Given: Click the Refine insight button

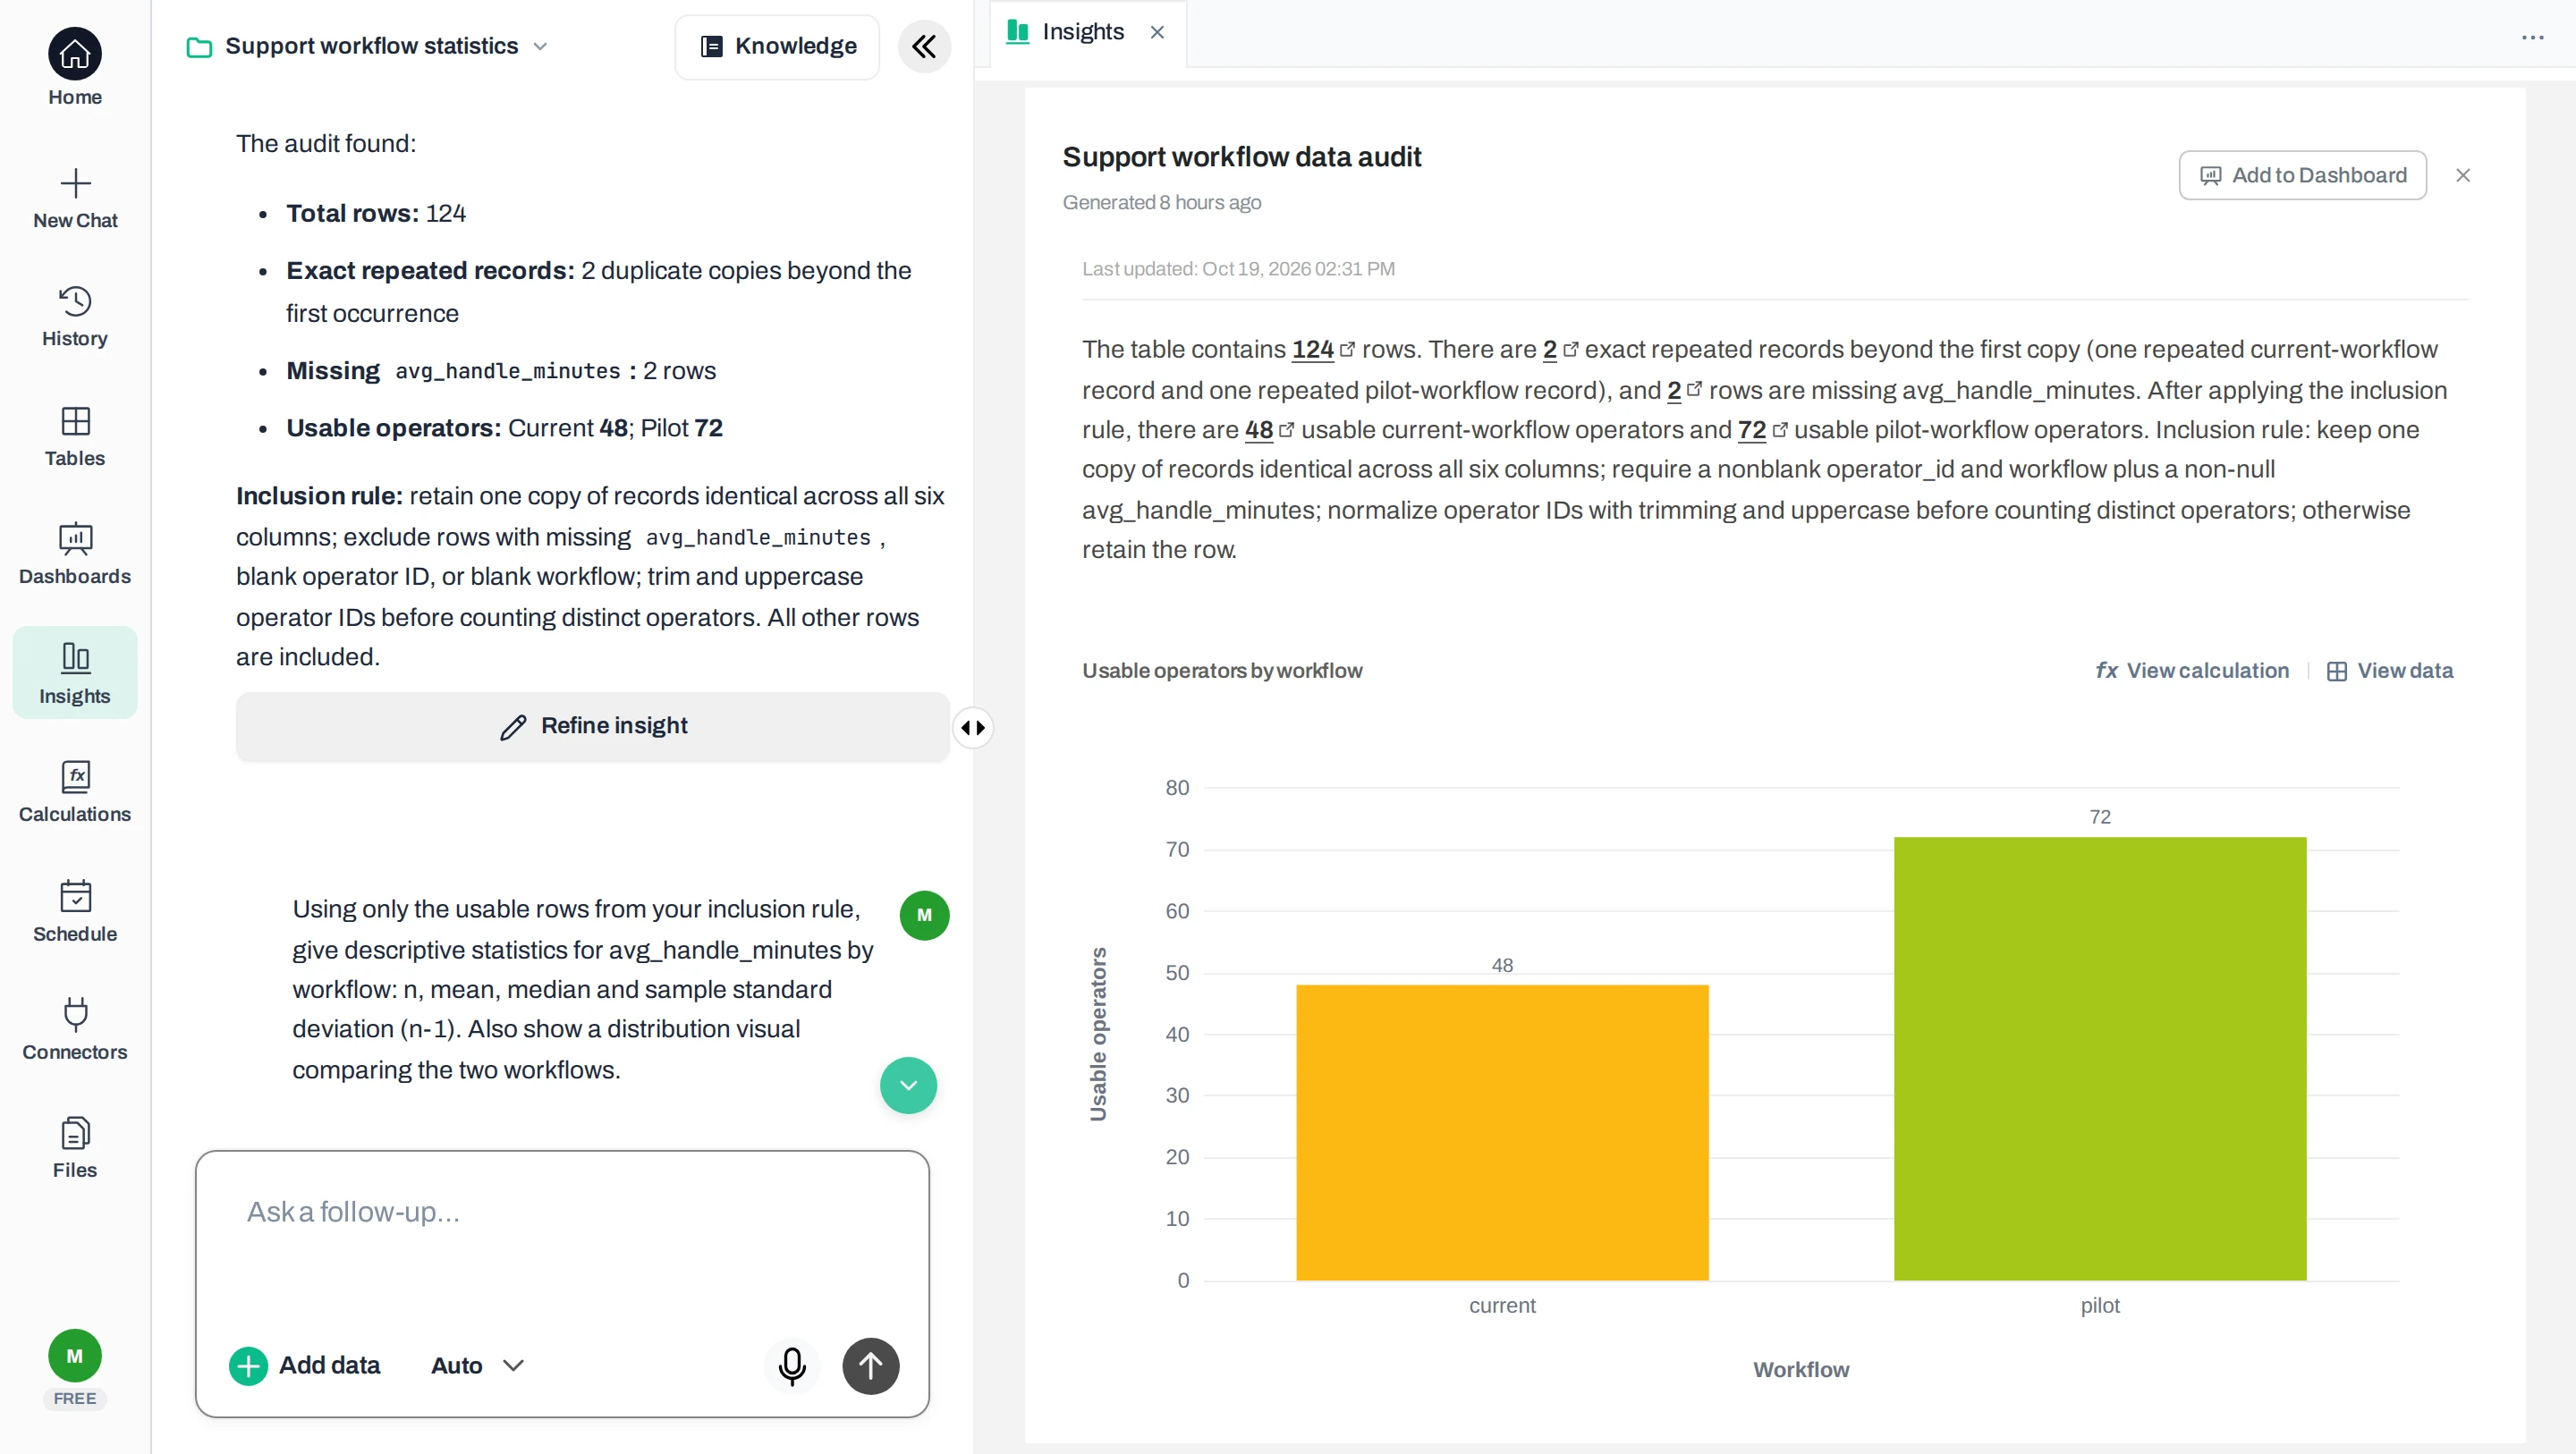Looking at the screenshot, I should pos(592,726).
